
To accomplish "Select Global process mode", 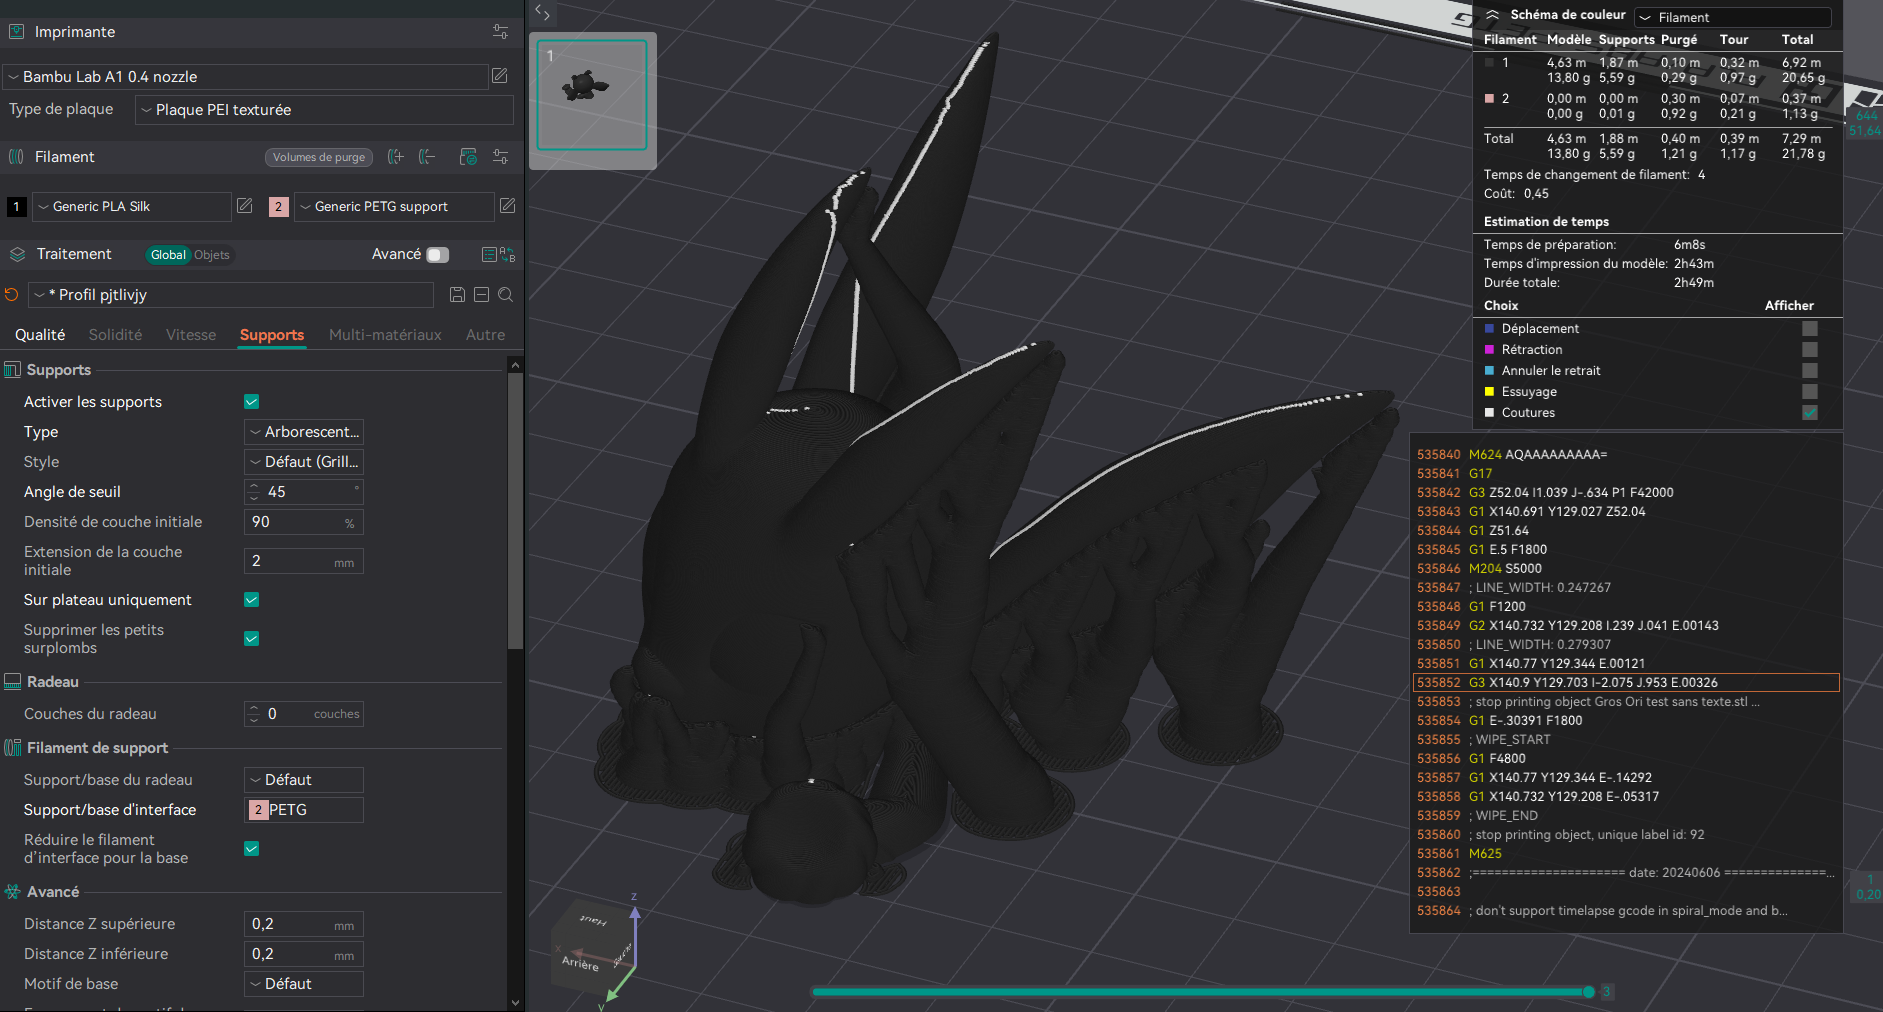I will pyautogui.click(x=168, y=255).
